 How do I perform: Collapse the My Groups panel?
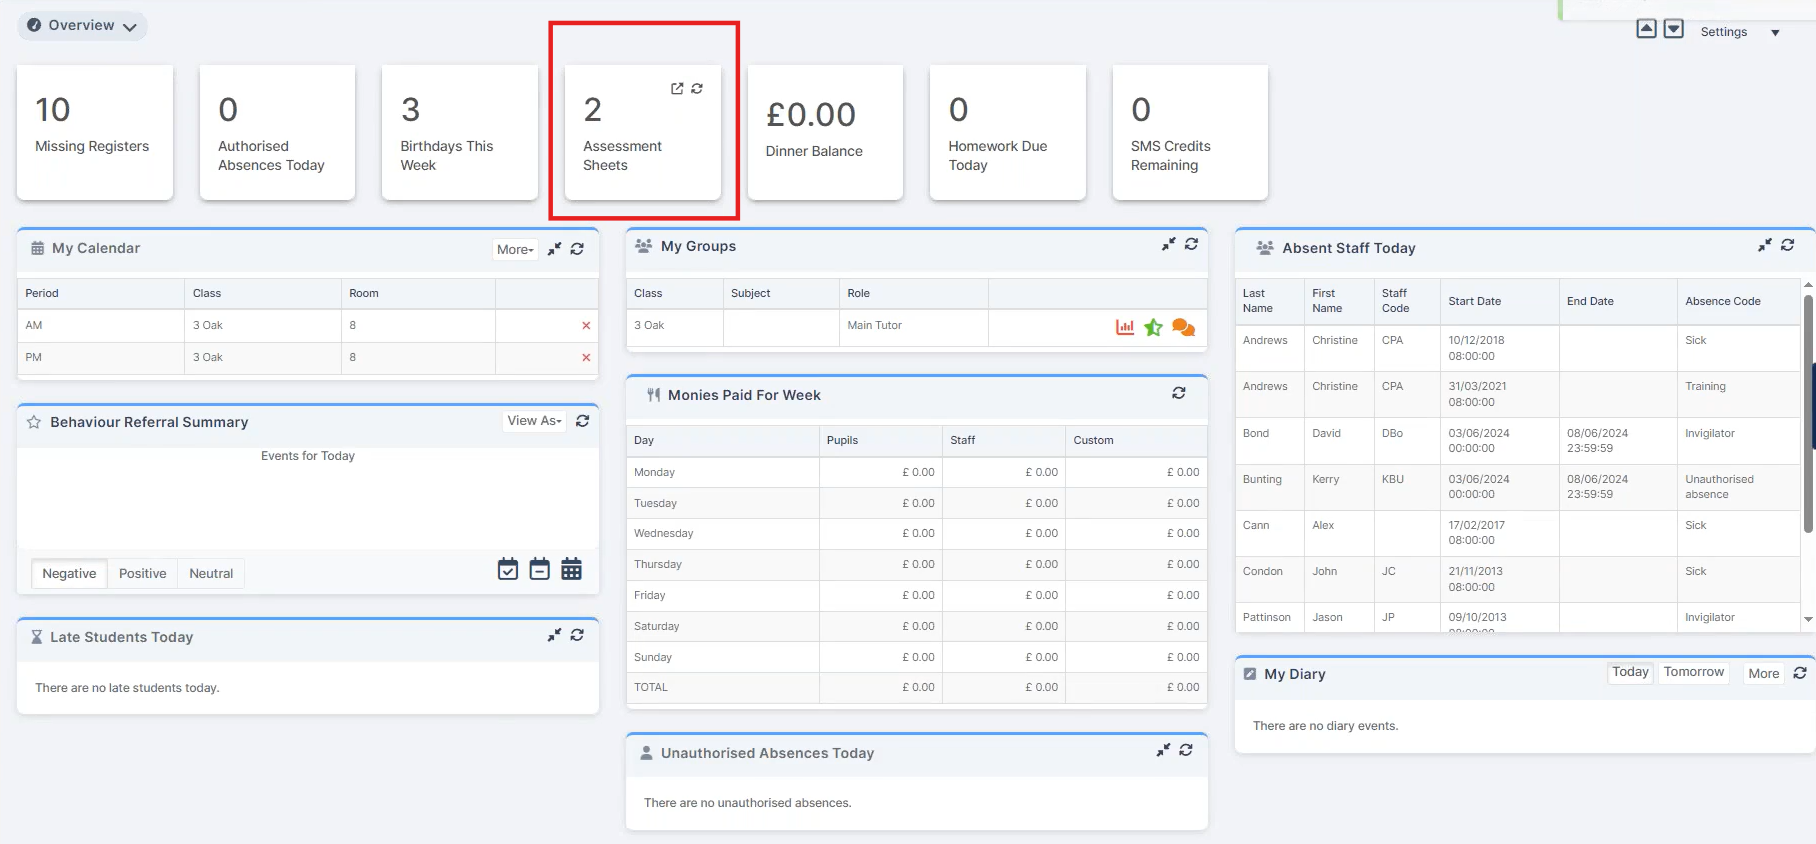click(x=1168, y=245)
